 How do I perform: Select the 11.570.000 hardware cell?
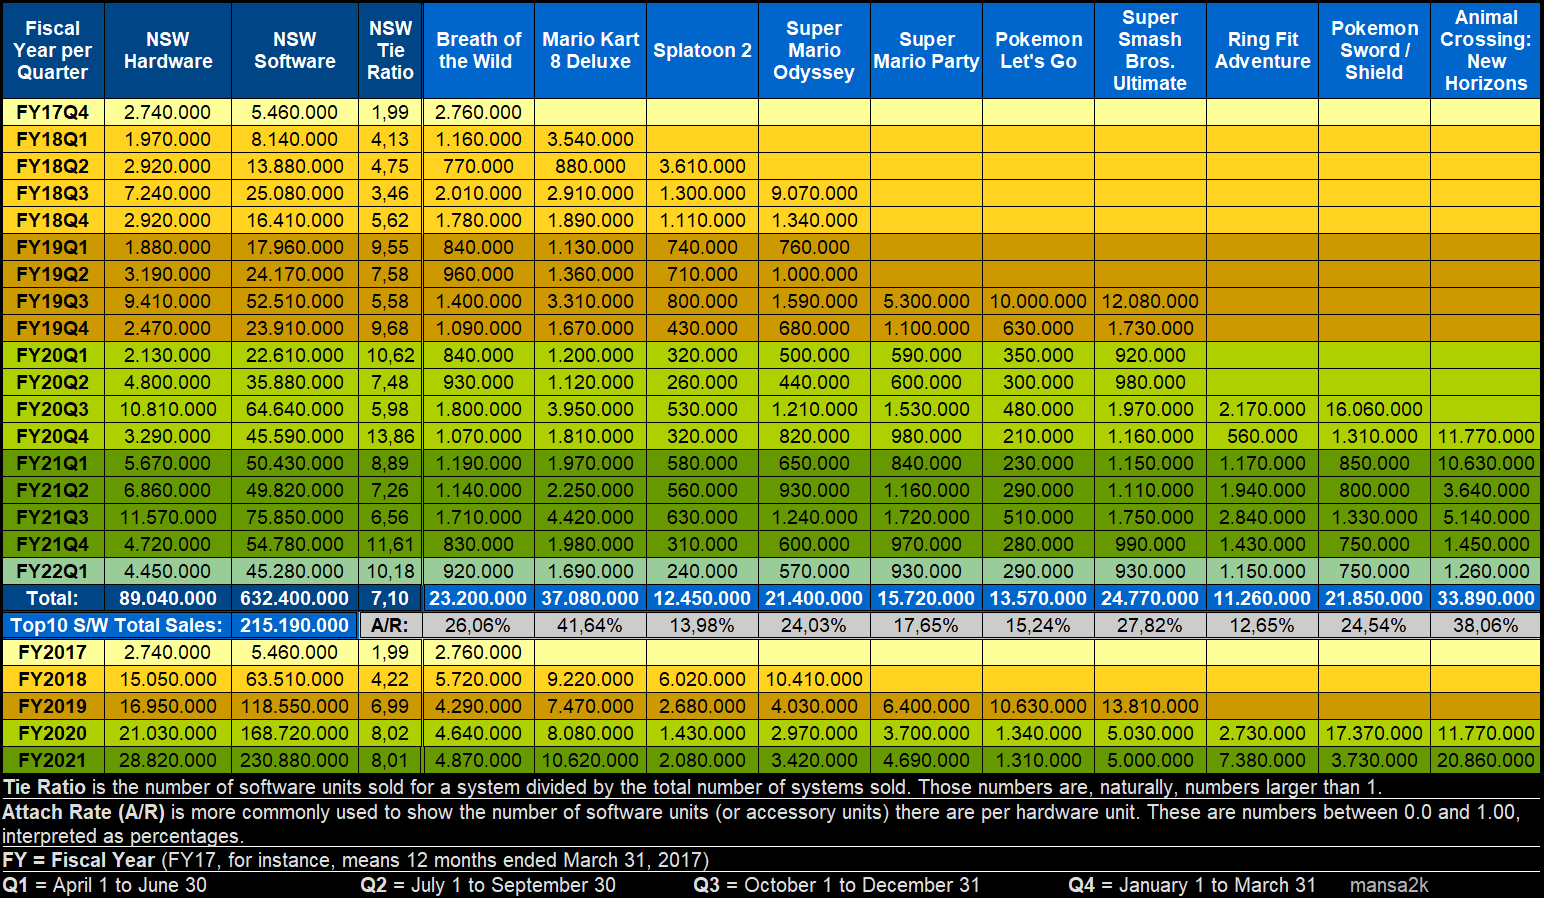(168, 517)
